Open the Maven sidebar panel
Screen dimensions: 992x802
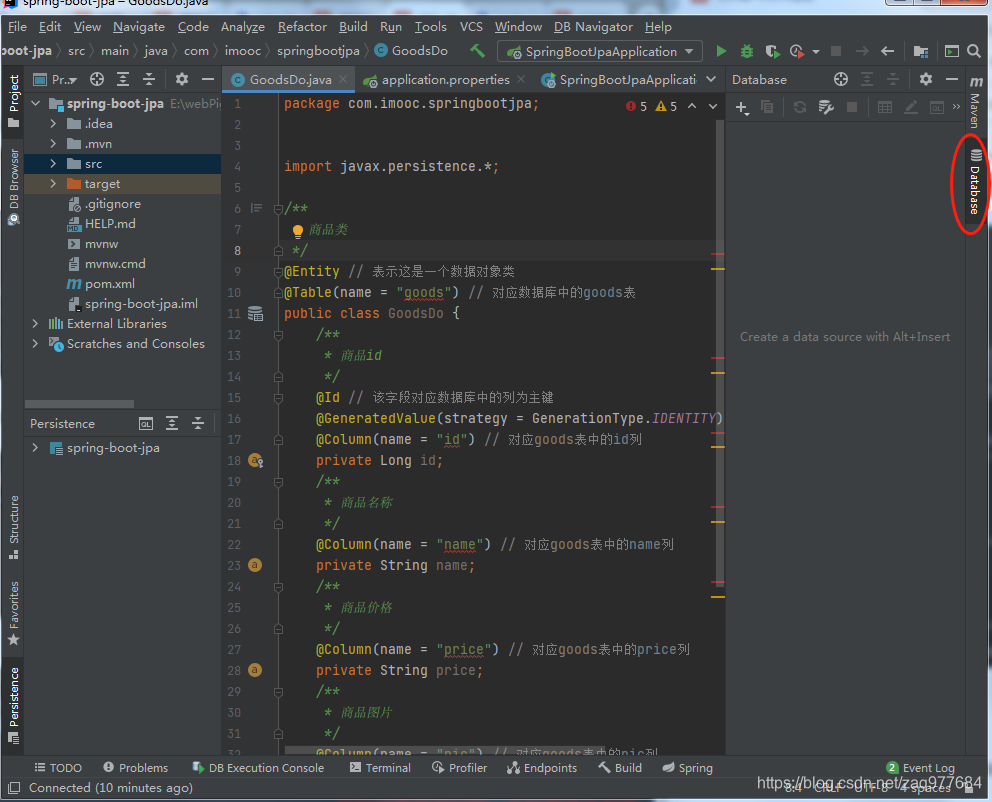[978, 105]
